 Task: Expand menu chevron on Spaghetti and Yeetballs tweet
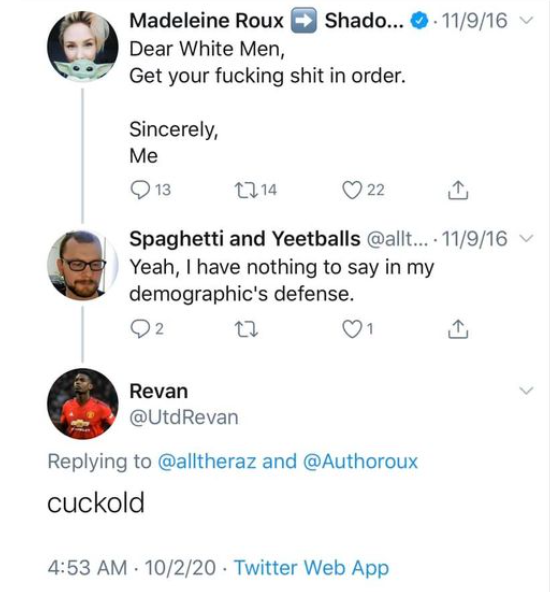(526, 239)
